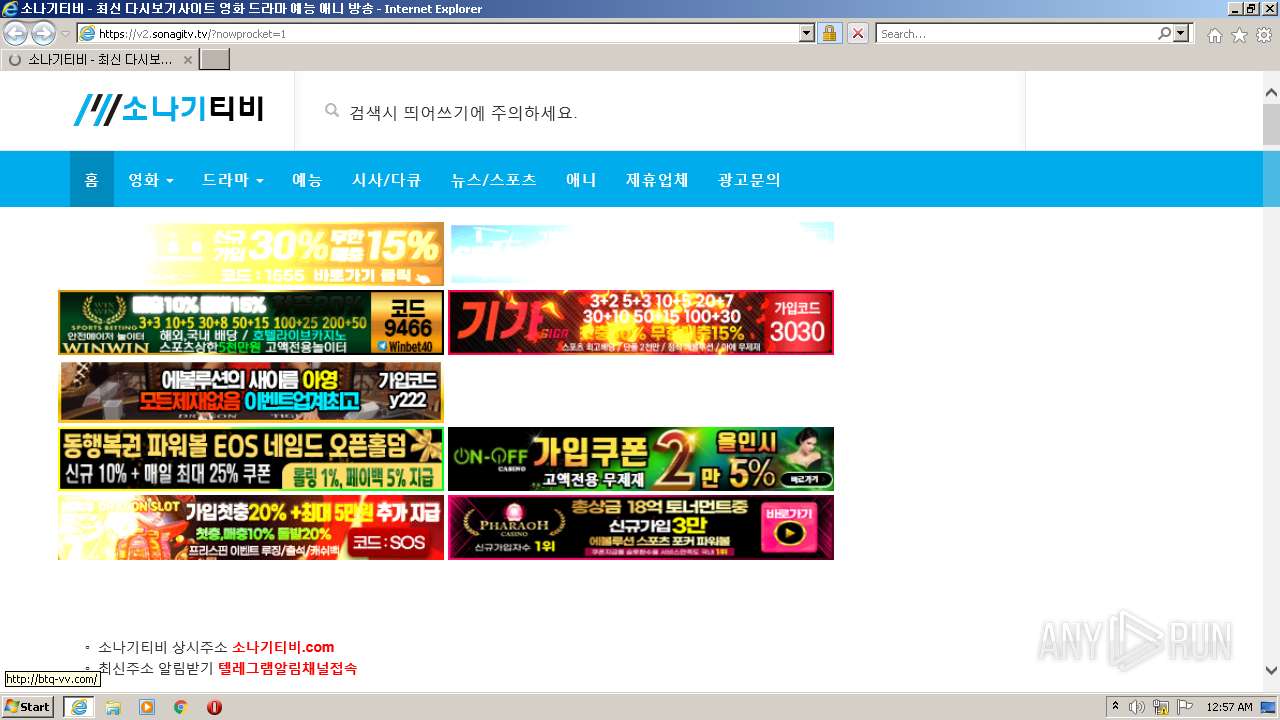Screen dimensions: 1280x720
Task: Stop loading with the red X button
Action: 857,33
